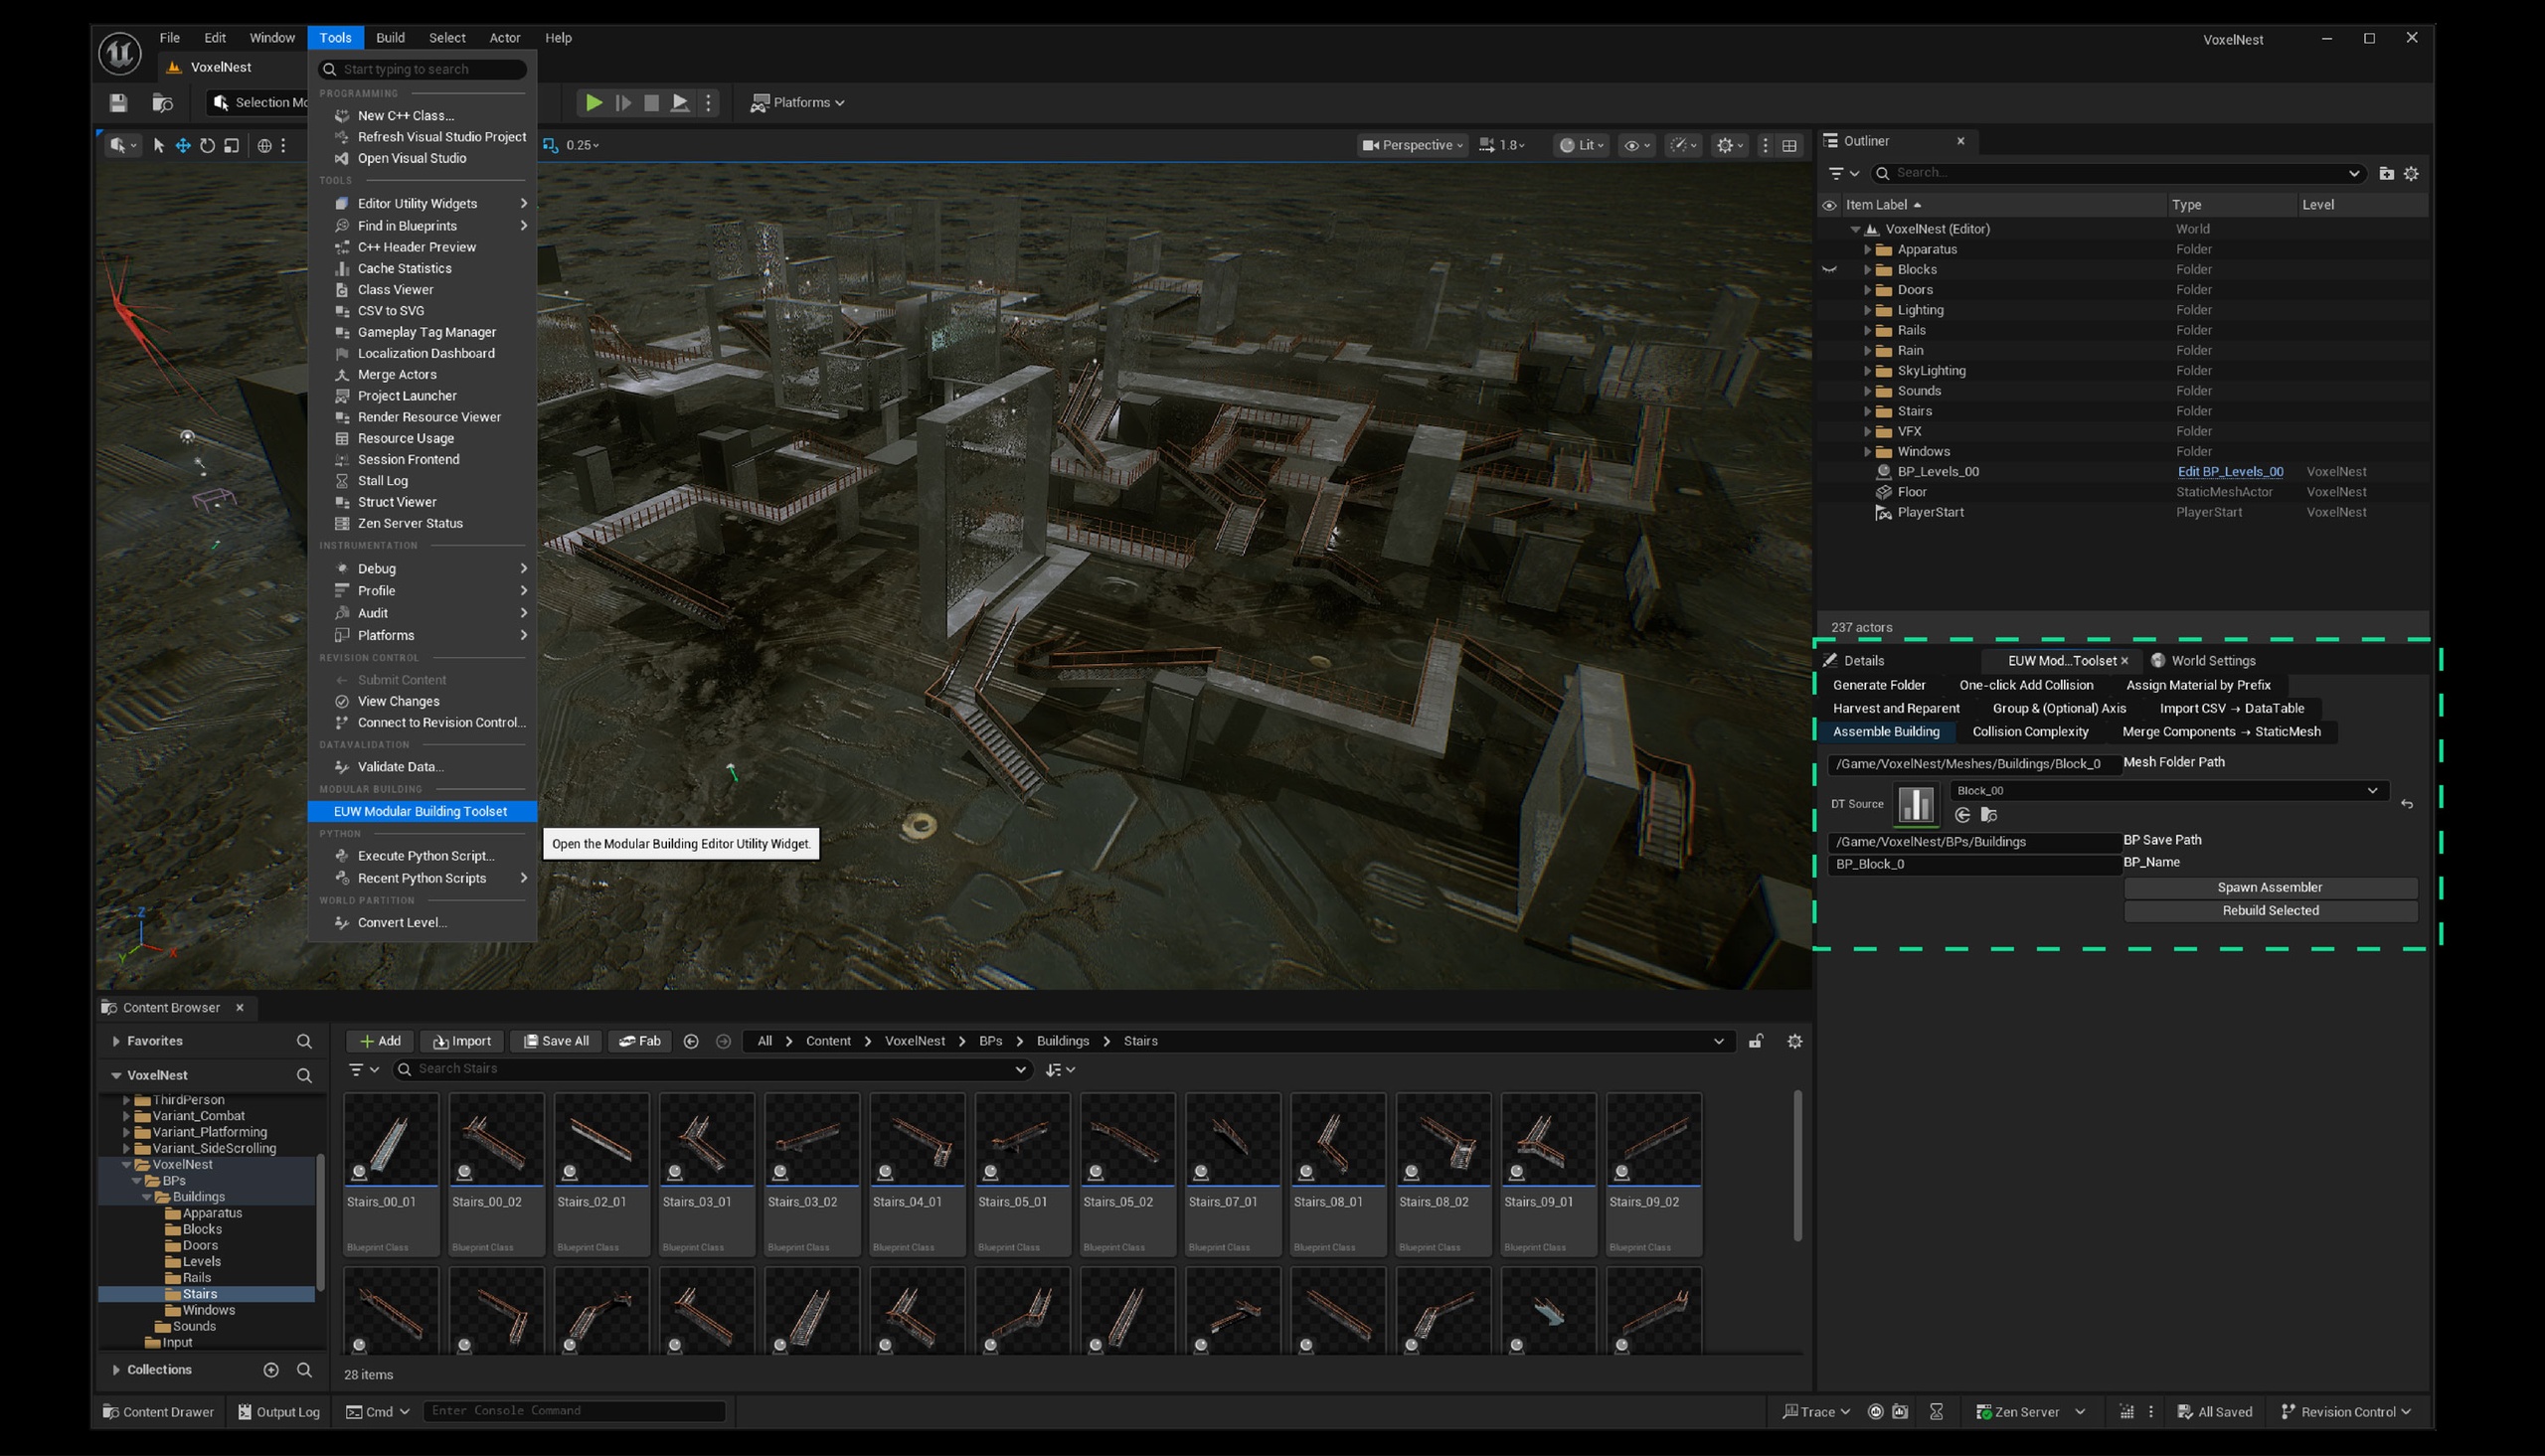Select the viewport Select object arrow tool
2545x1456 pixels.
(x=158, y=145)
